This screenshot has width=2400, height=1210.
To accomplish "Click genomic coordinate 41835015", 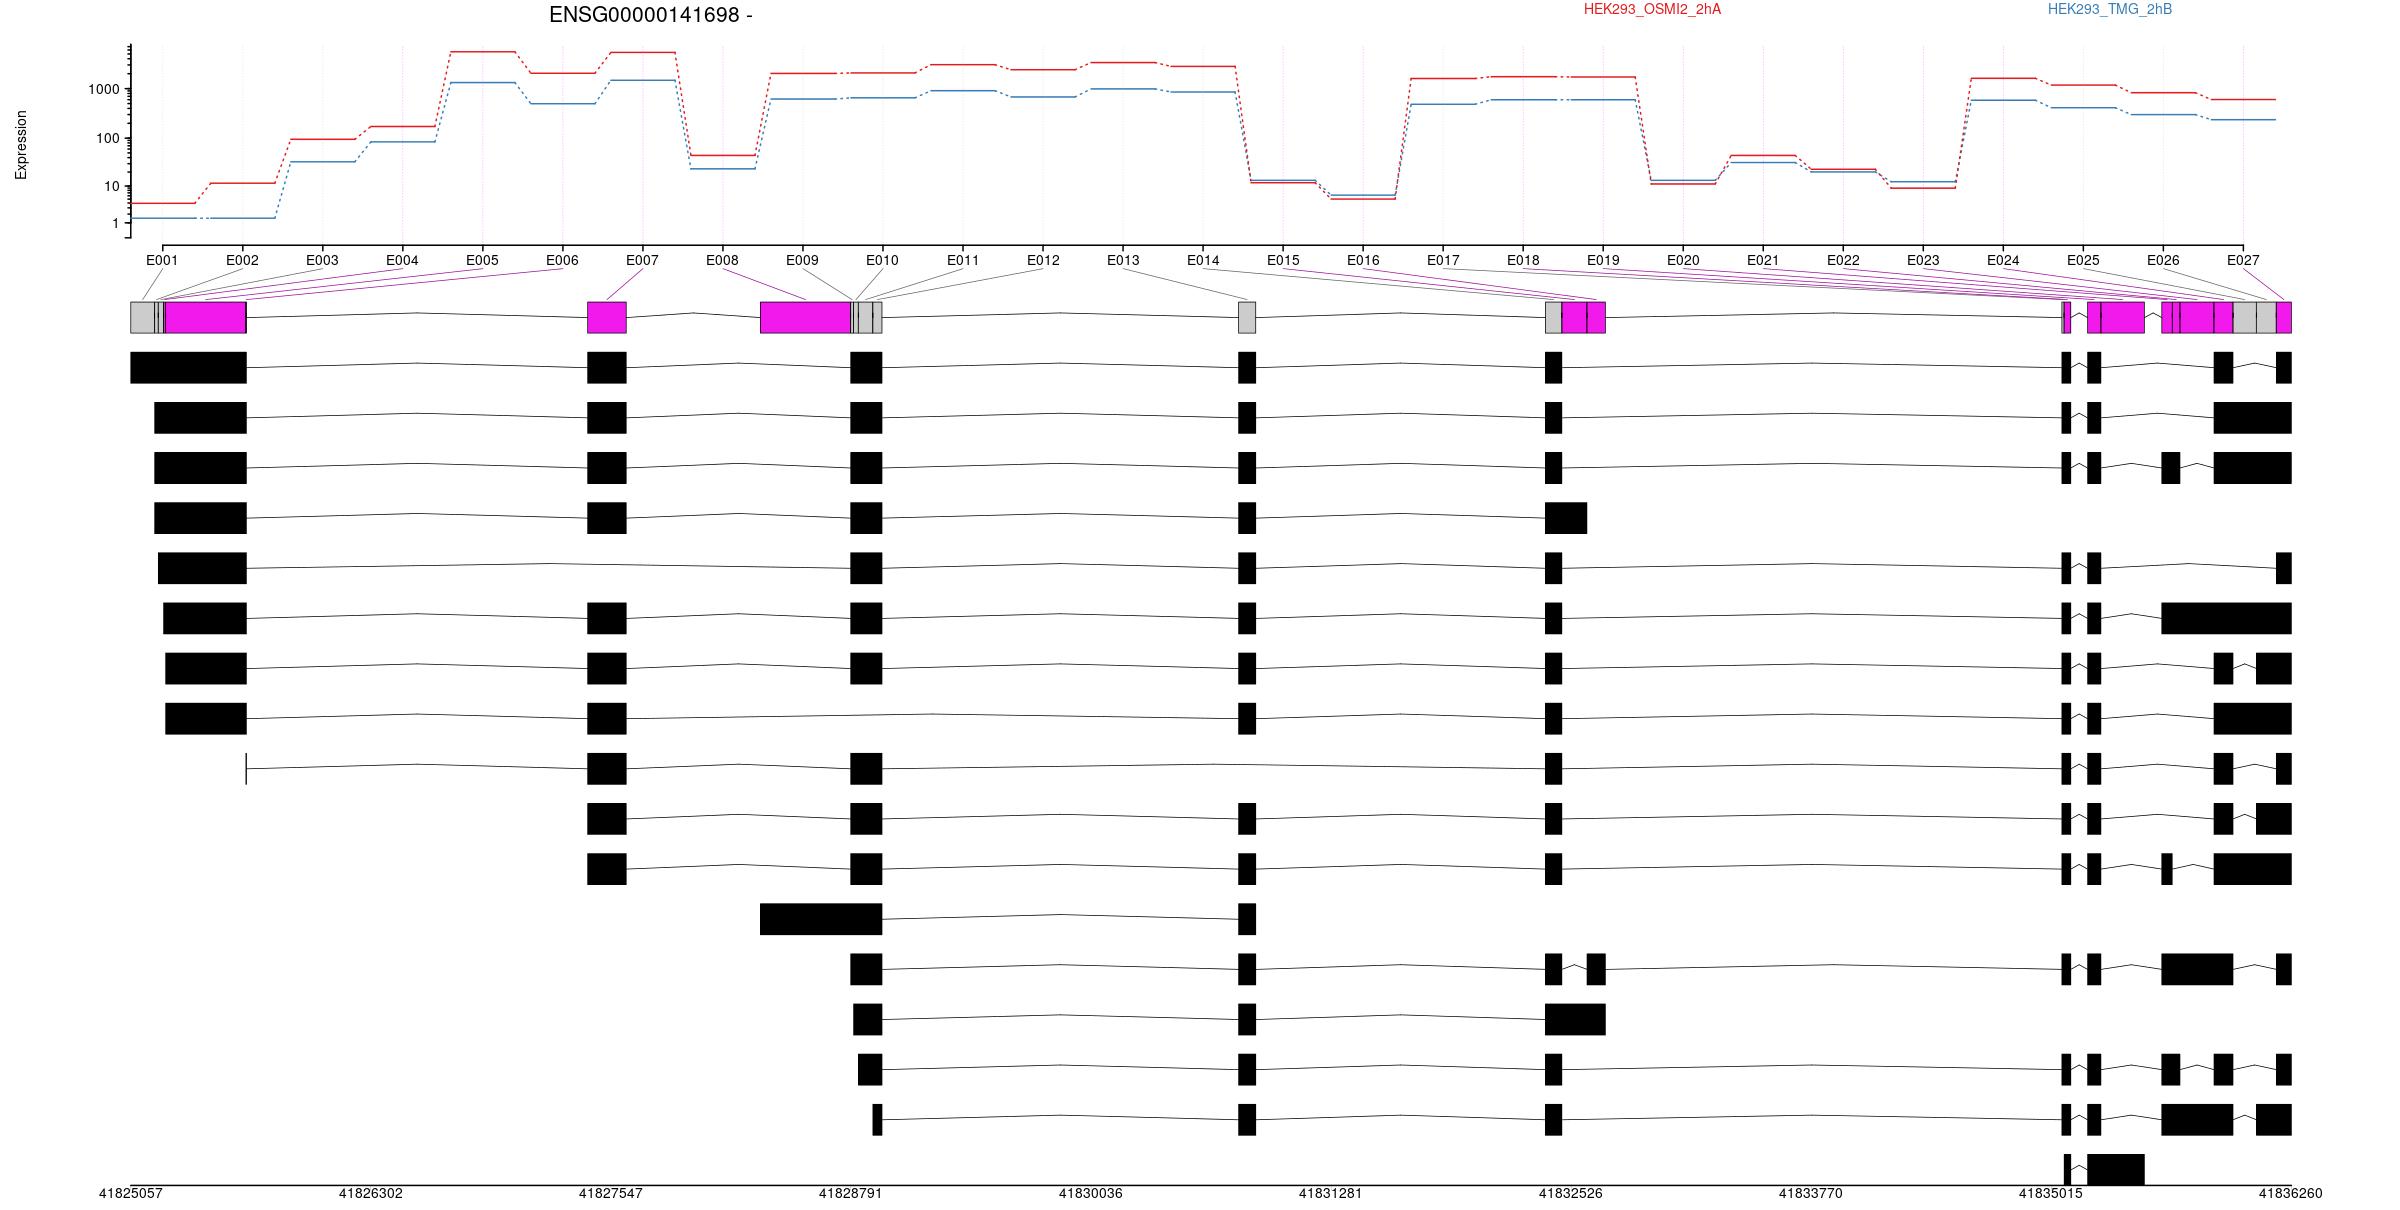I will tap(2051, 1193).
